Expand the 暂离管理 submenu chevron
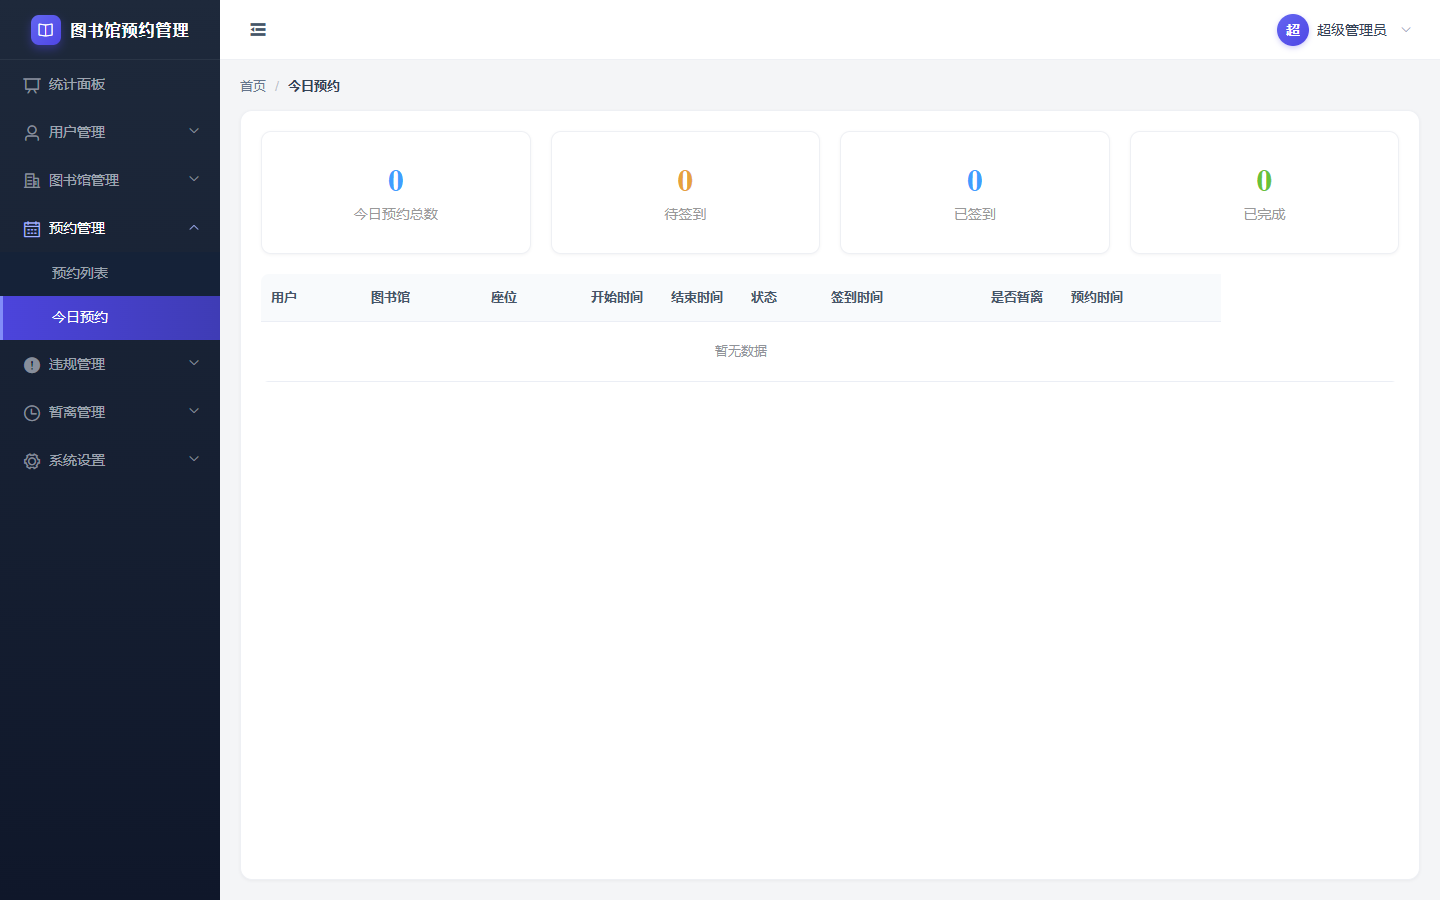Image resolution: width=1440 pixels, height=900 pixels. pyautogui.click(x=194, y=411)
